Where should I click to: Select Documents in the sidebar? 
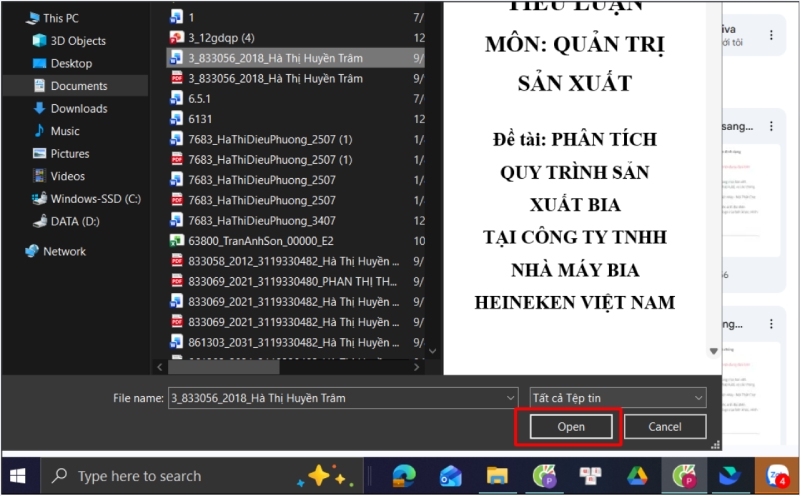click(75, 86)
